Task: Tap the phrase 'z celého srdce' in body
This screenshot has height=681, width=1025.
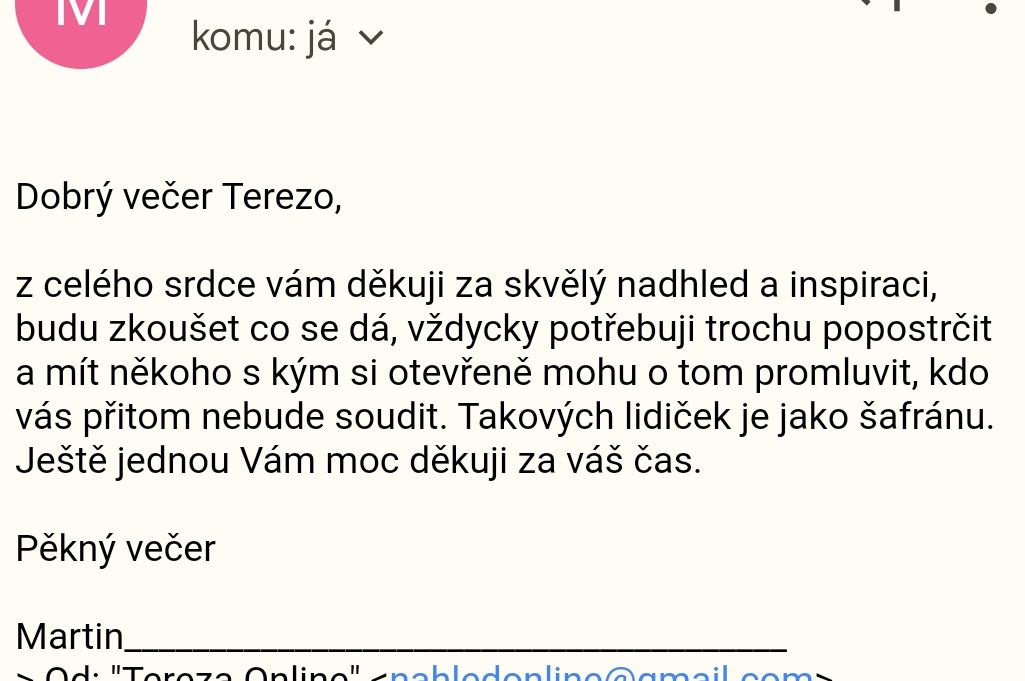Action: tap(135, 285)
